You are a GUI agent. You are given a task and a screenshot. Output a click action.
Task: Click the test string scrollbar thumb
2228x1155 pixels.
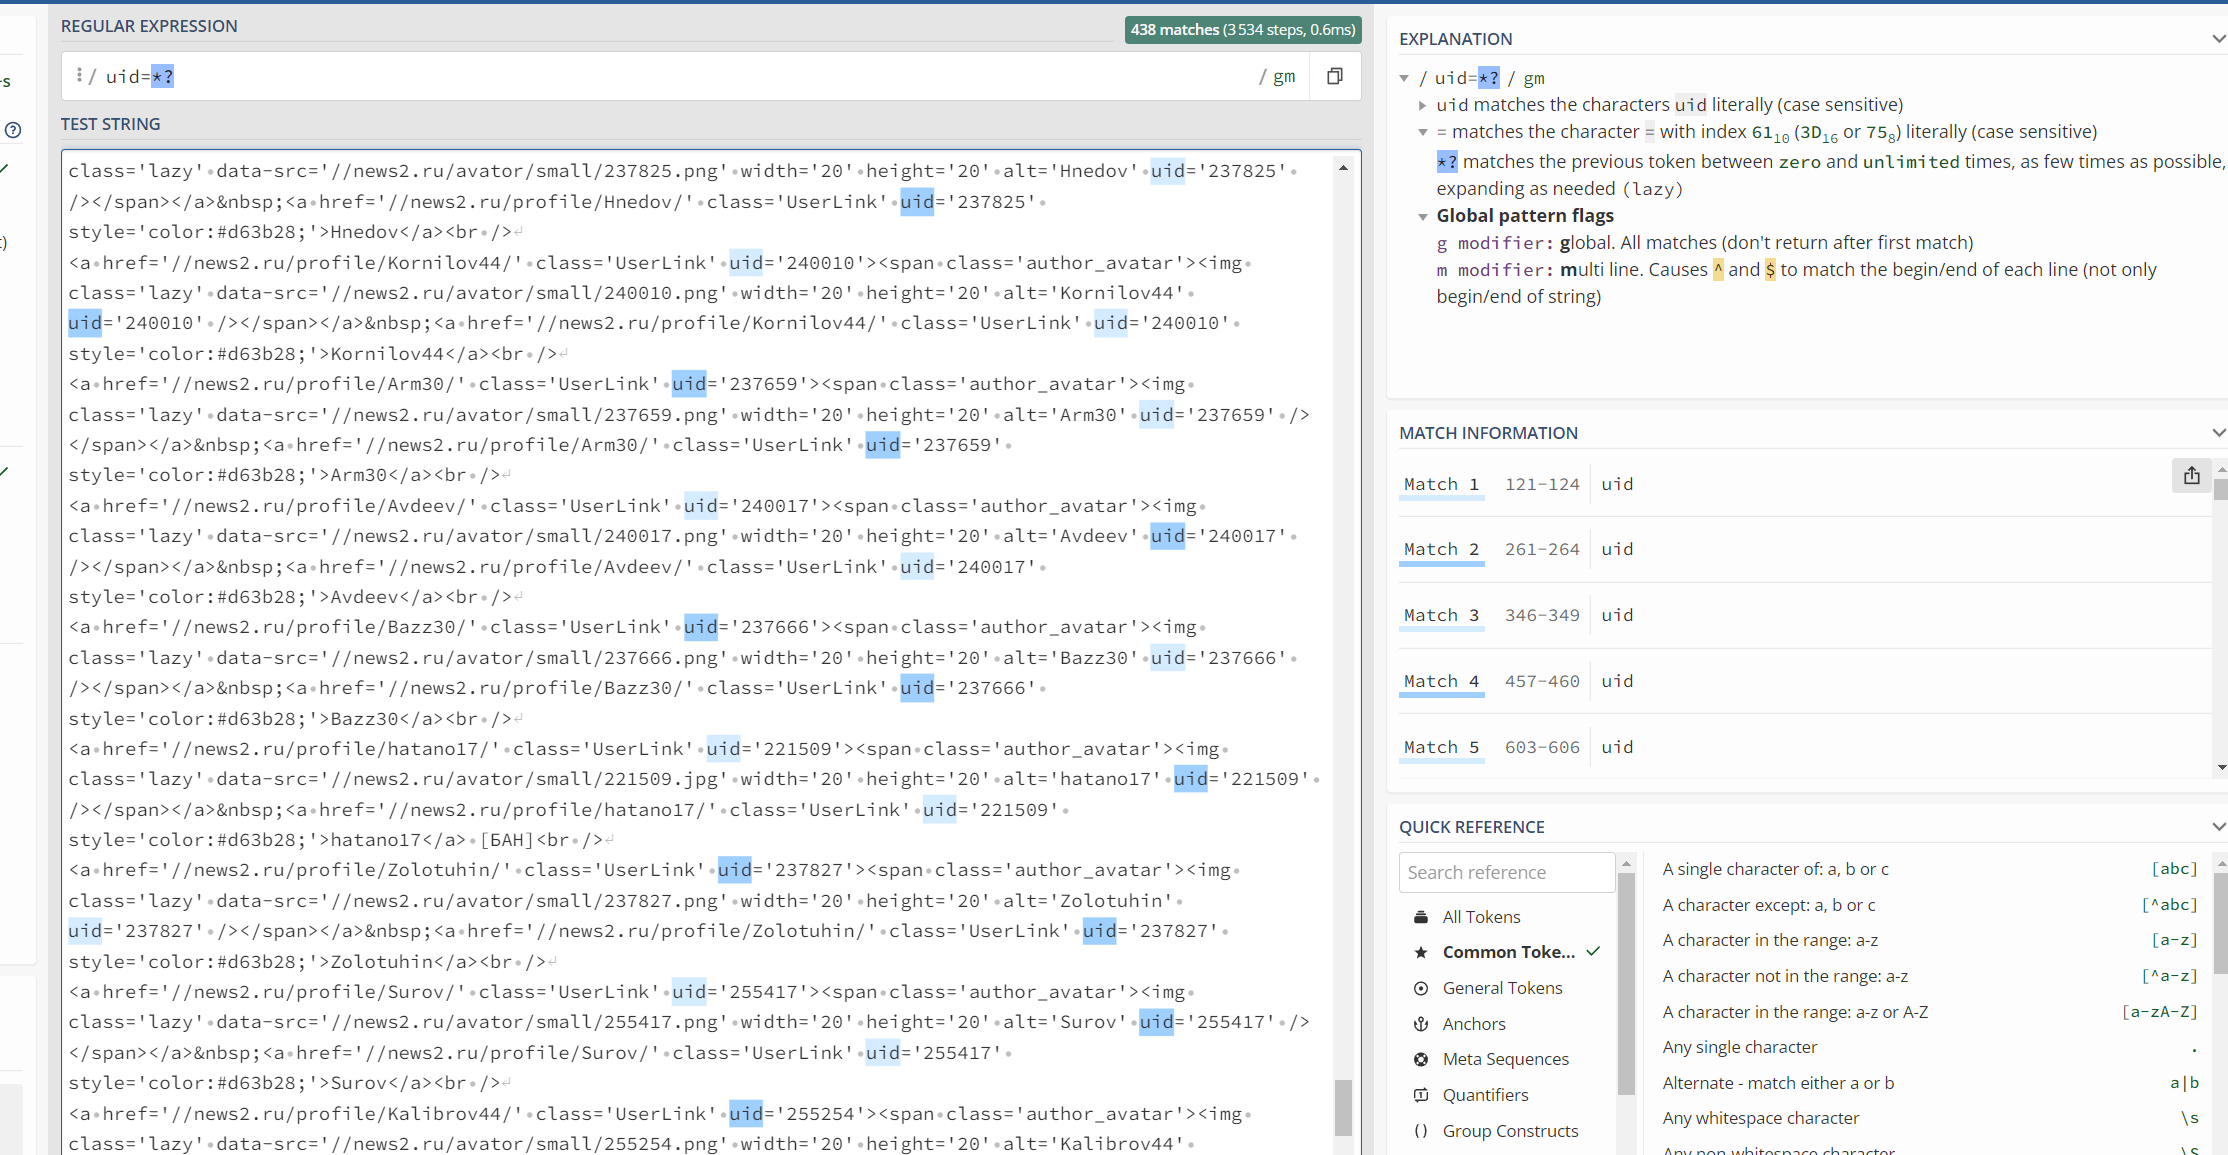point(1343,1107)
